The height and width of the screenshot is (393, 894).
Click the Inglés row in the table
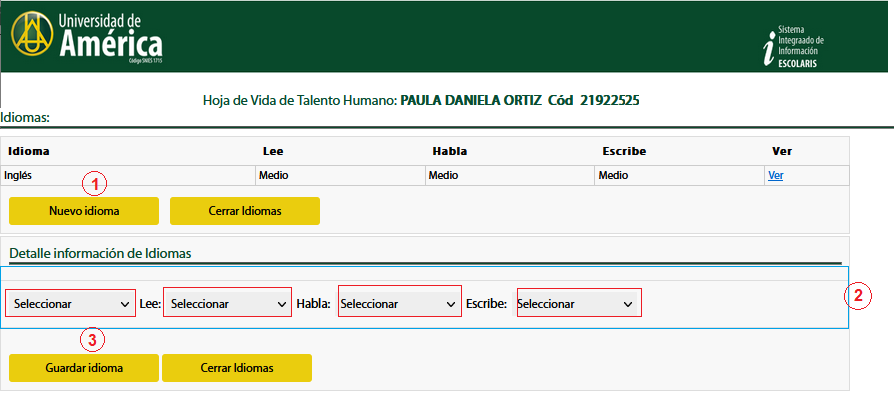[425, 176]
